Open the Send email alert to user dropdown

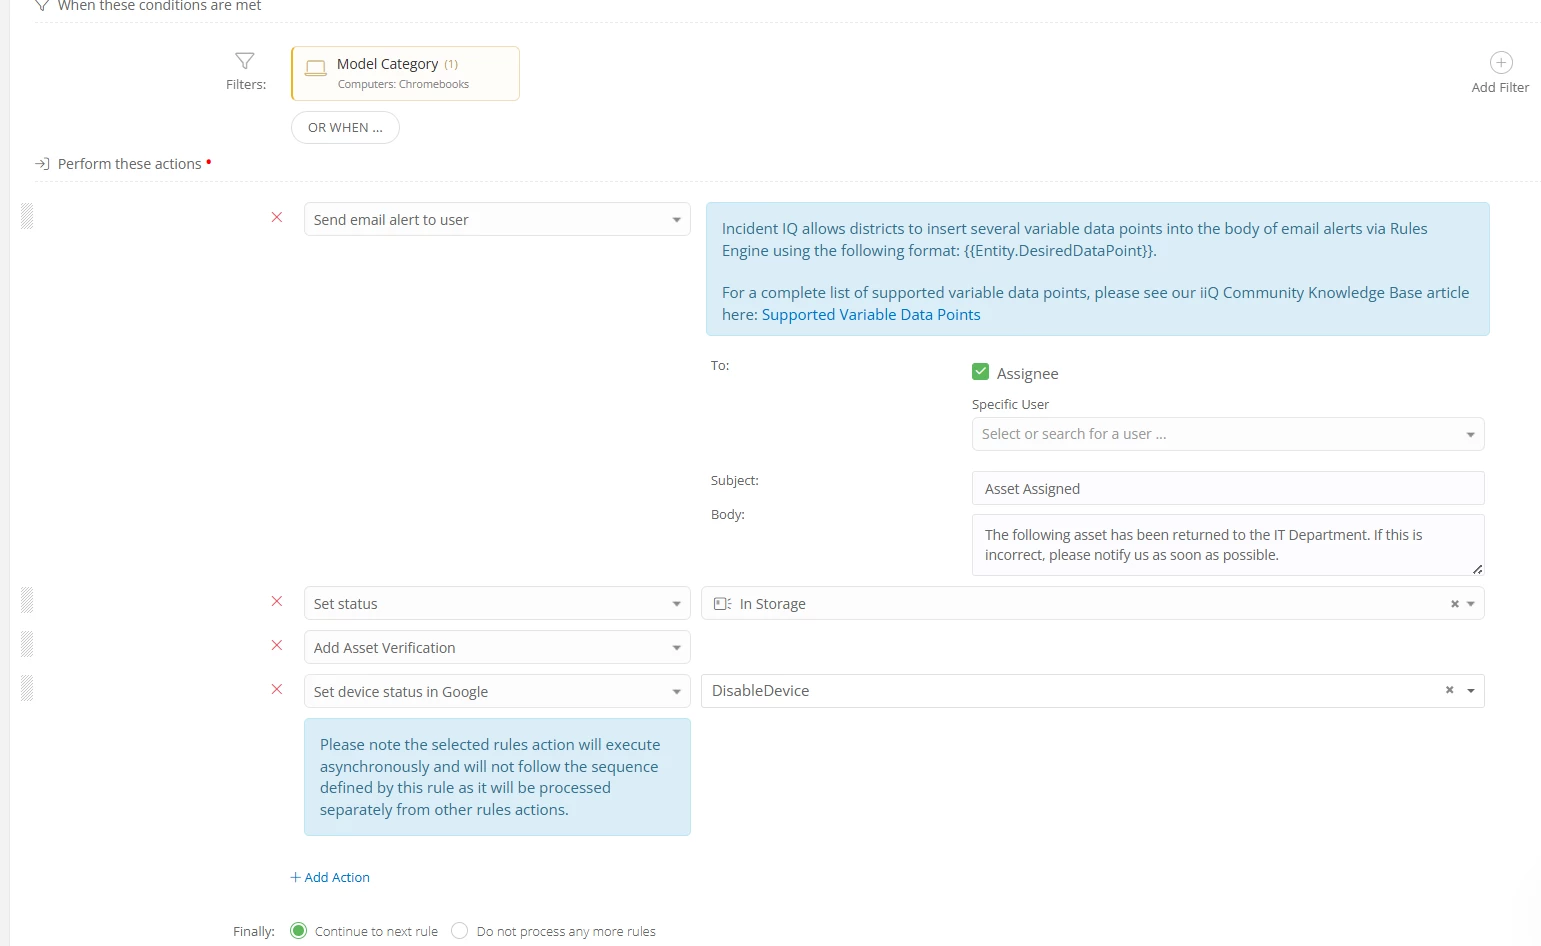pyautogui.click(x=497, y=220)
